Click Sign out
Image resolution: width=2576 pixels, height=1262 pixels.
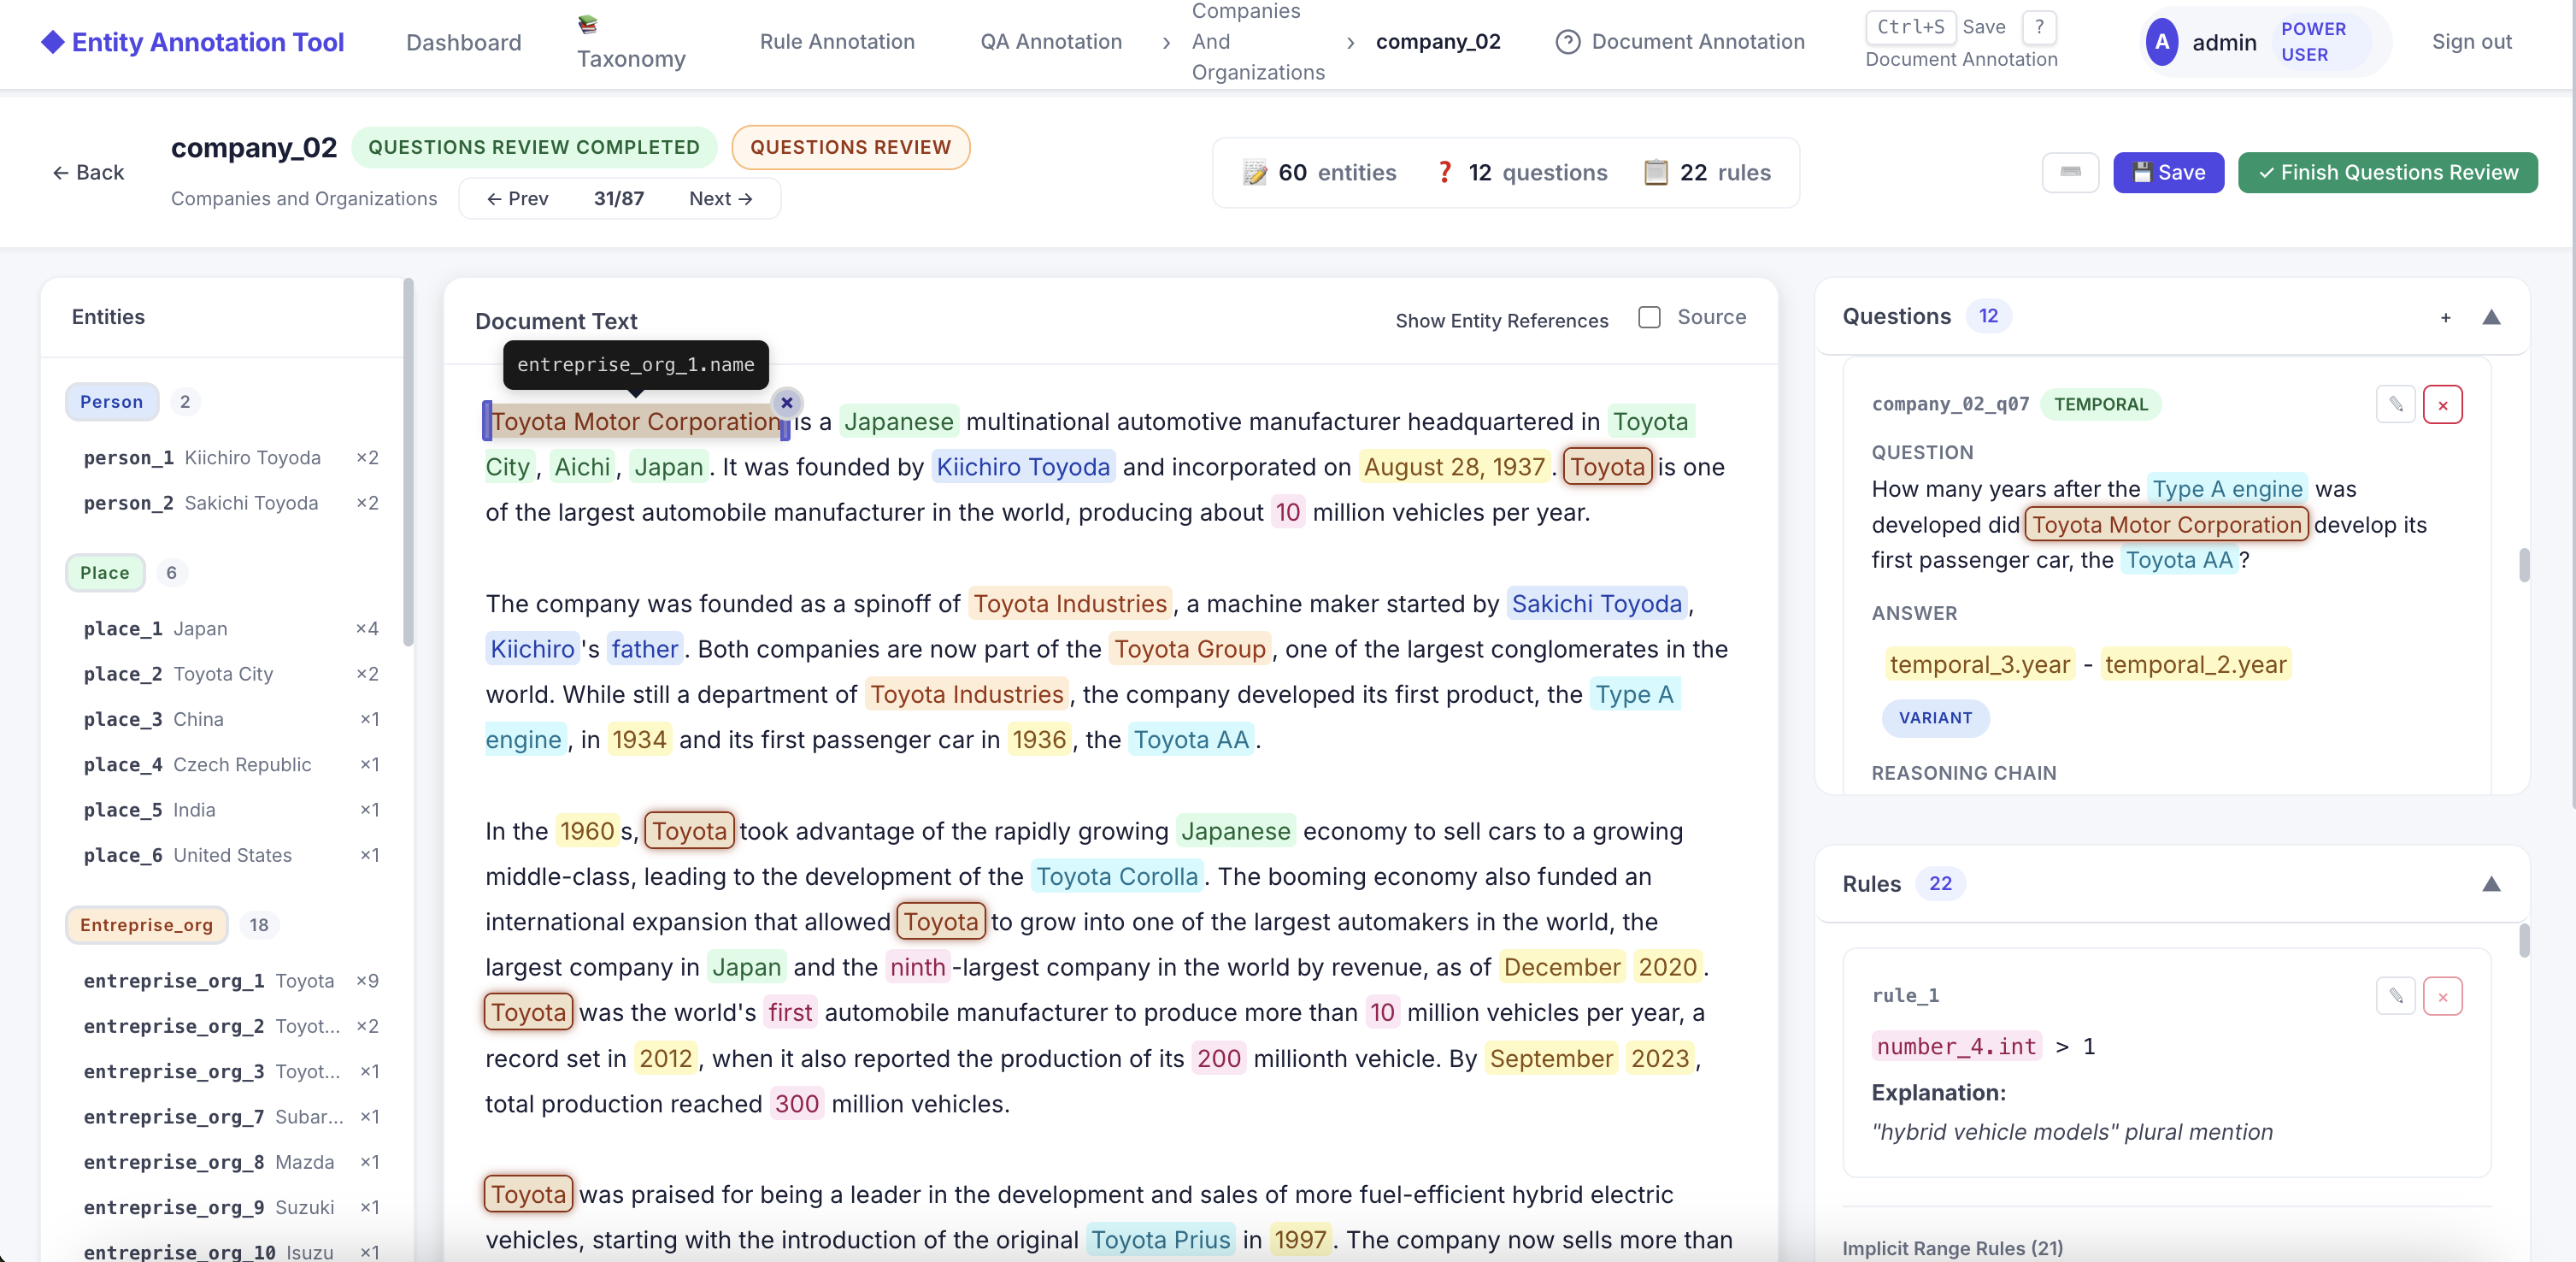2472,42
